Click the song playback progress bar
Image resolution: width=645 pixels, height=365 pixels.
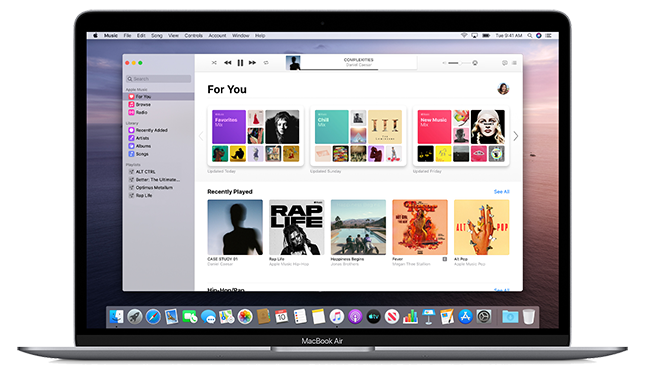359,70
